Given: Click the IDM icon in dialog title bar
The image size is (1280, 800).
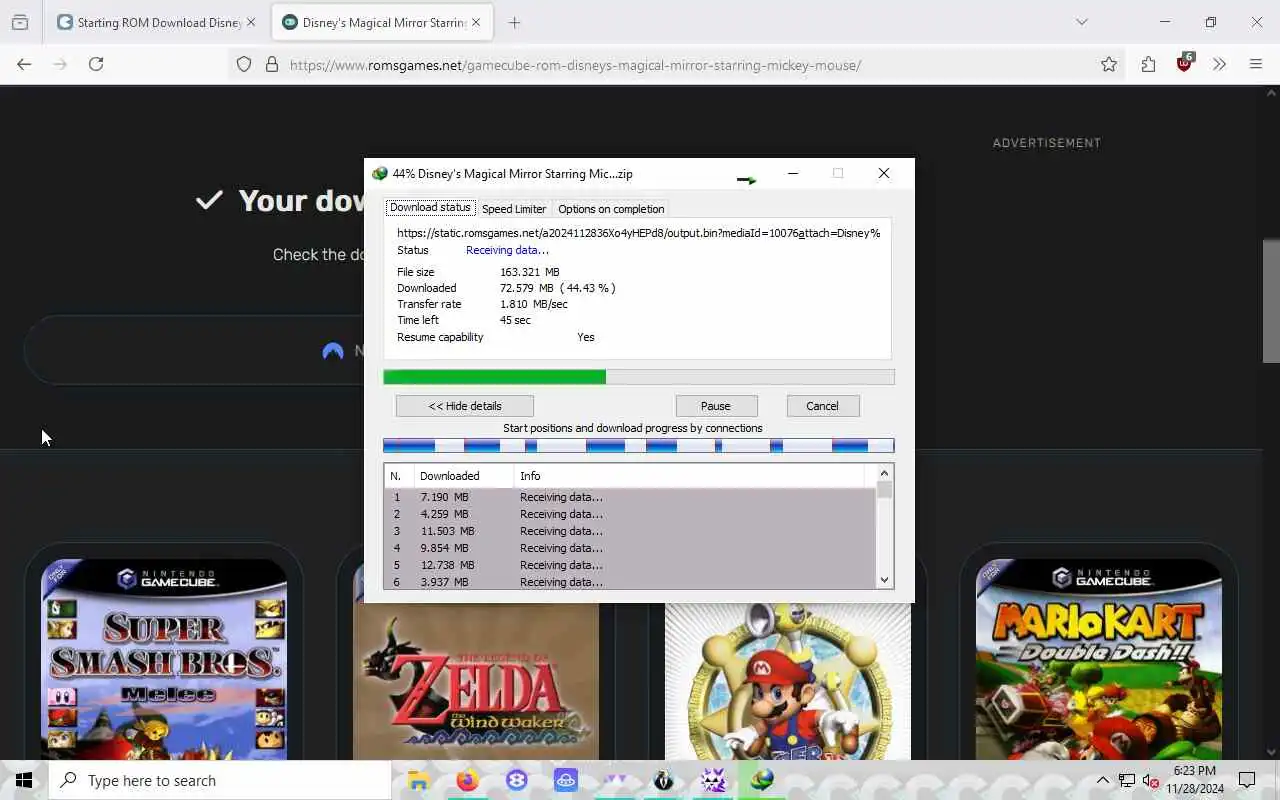Looking at the screenshot, I should point(379,174).
